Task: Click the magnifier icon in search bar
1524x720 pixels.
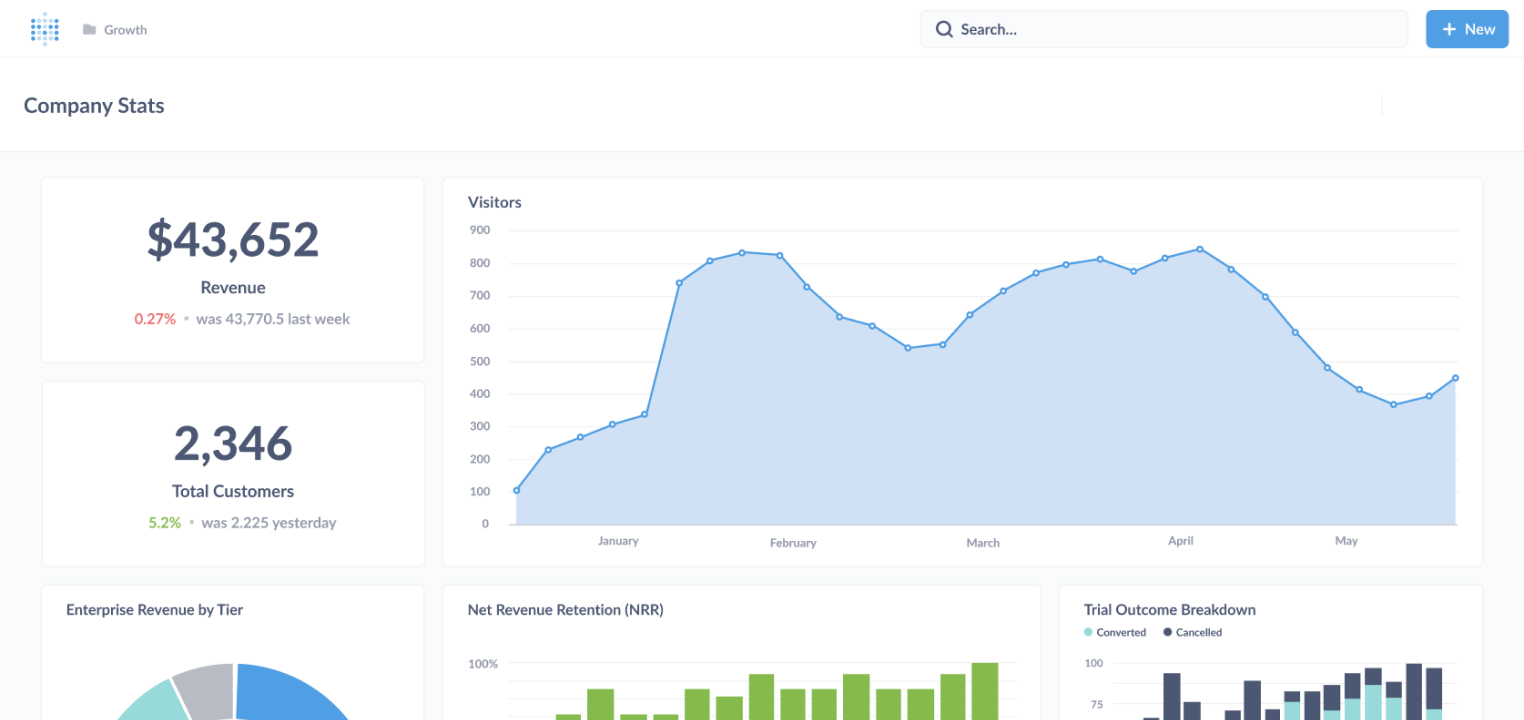Action: 944,29
